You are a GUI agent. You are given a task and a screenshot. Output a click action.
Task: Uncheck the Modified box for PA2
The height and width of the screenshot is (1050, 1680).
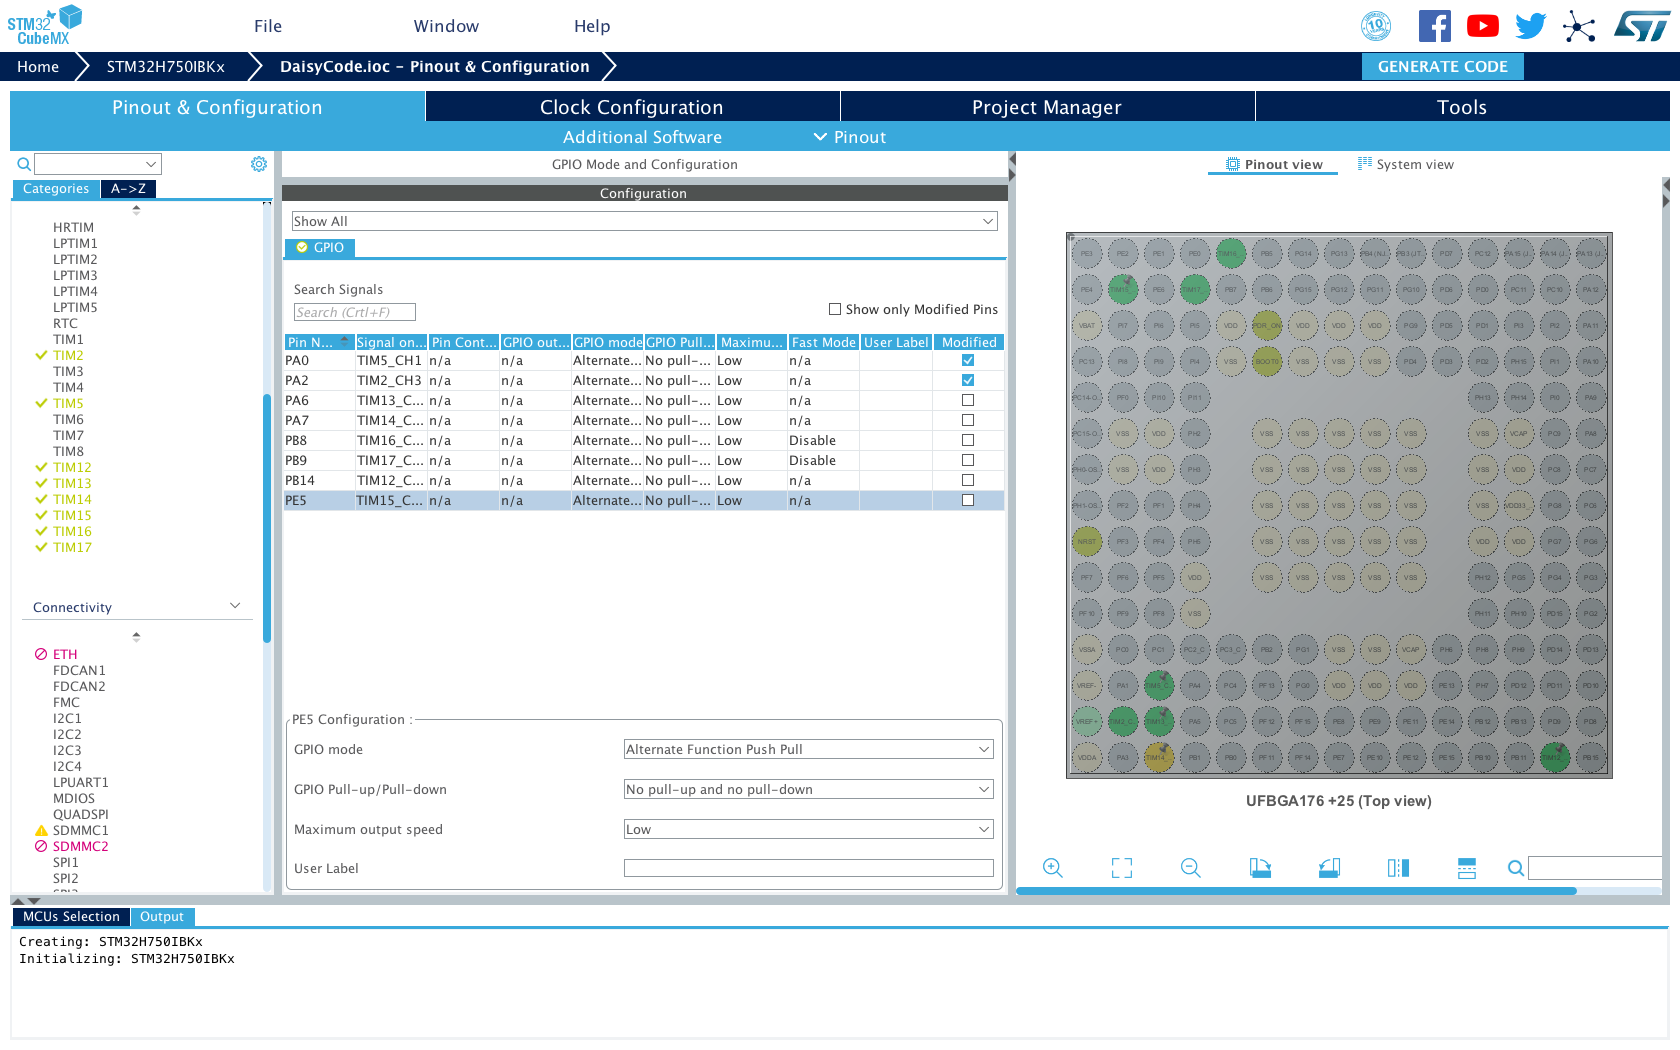pos(968,380)
